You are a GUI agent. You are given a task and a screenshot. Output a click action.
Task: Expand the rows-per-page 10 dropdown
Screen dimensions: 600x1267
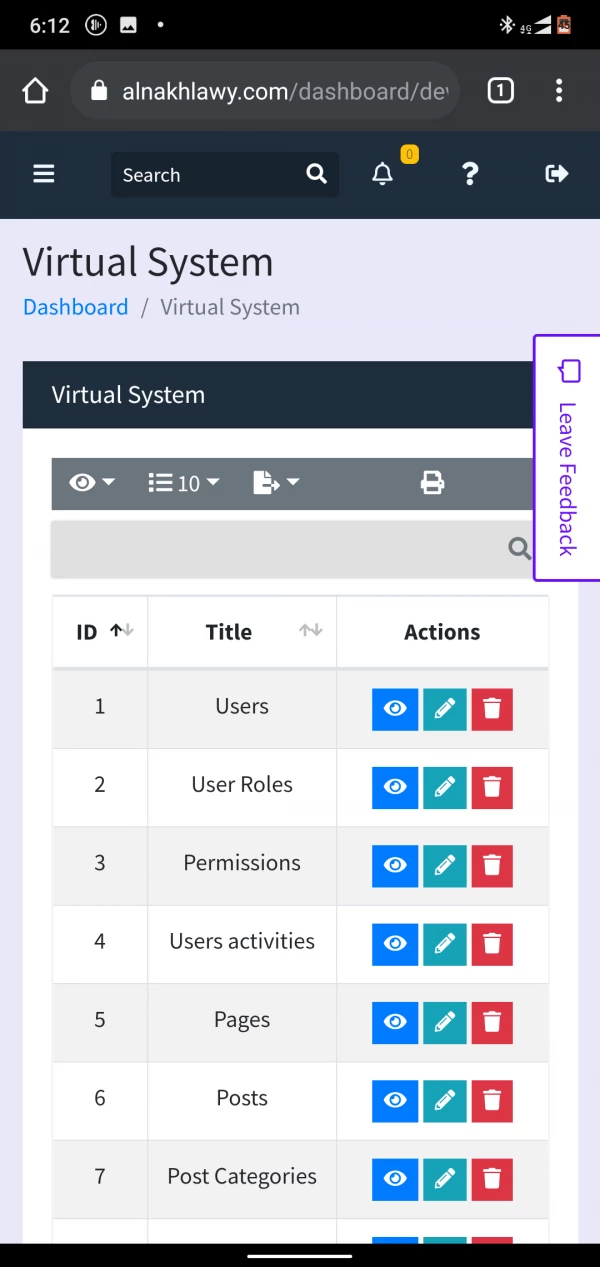pos(184,484)
